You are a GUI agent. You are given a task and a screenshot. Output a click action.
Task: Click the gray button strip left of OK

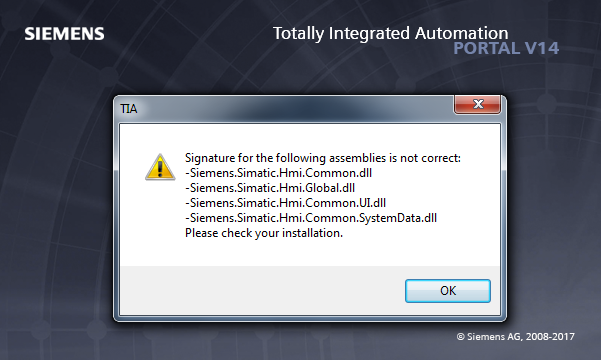(x=261, y=291)
